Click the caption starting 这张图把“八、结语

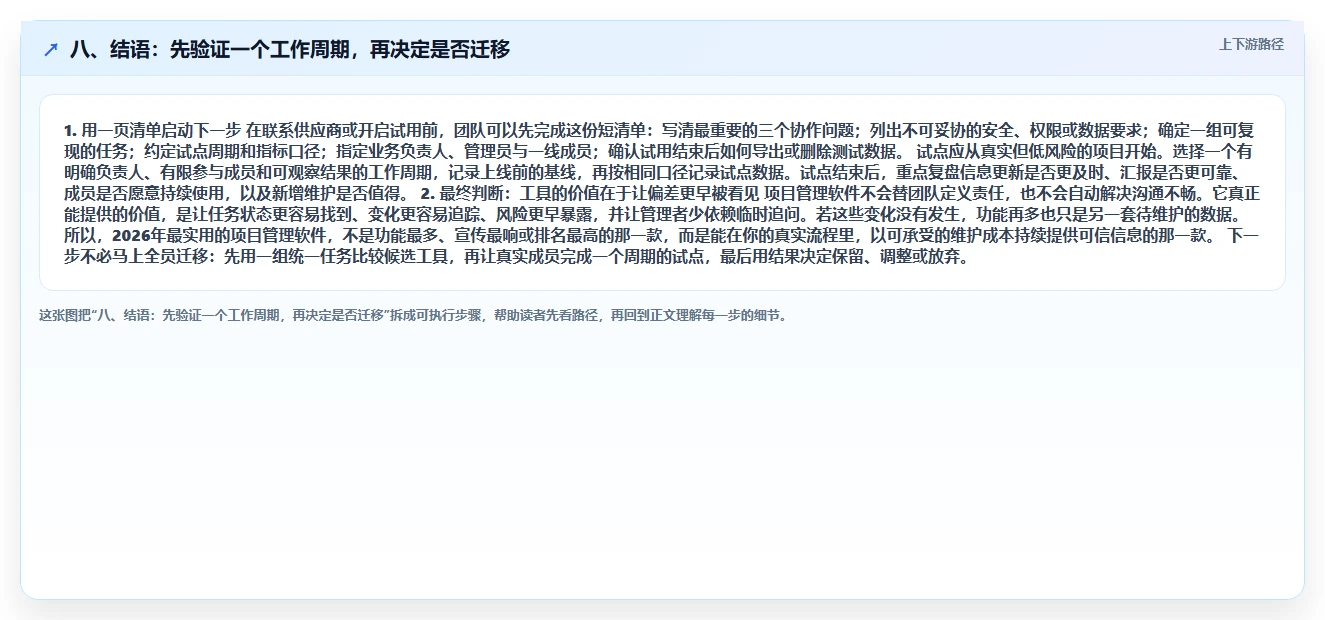pyautogui.click(x=413, y=316)
